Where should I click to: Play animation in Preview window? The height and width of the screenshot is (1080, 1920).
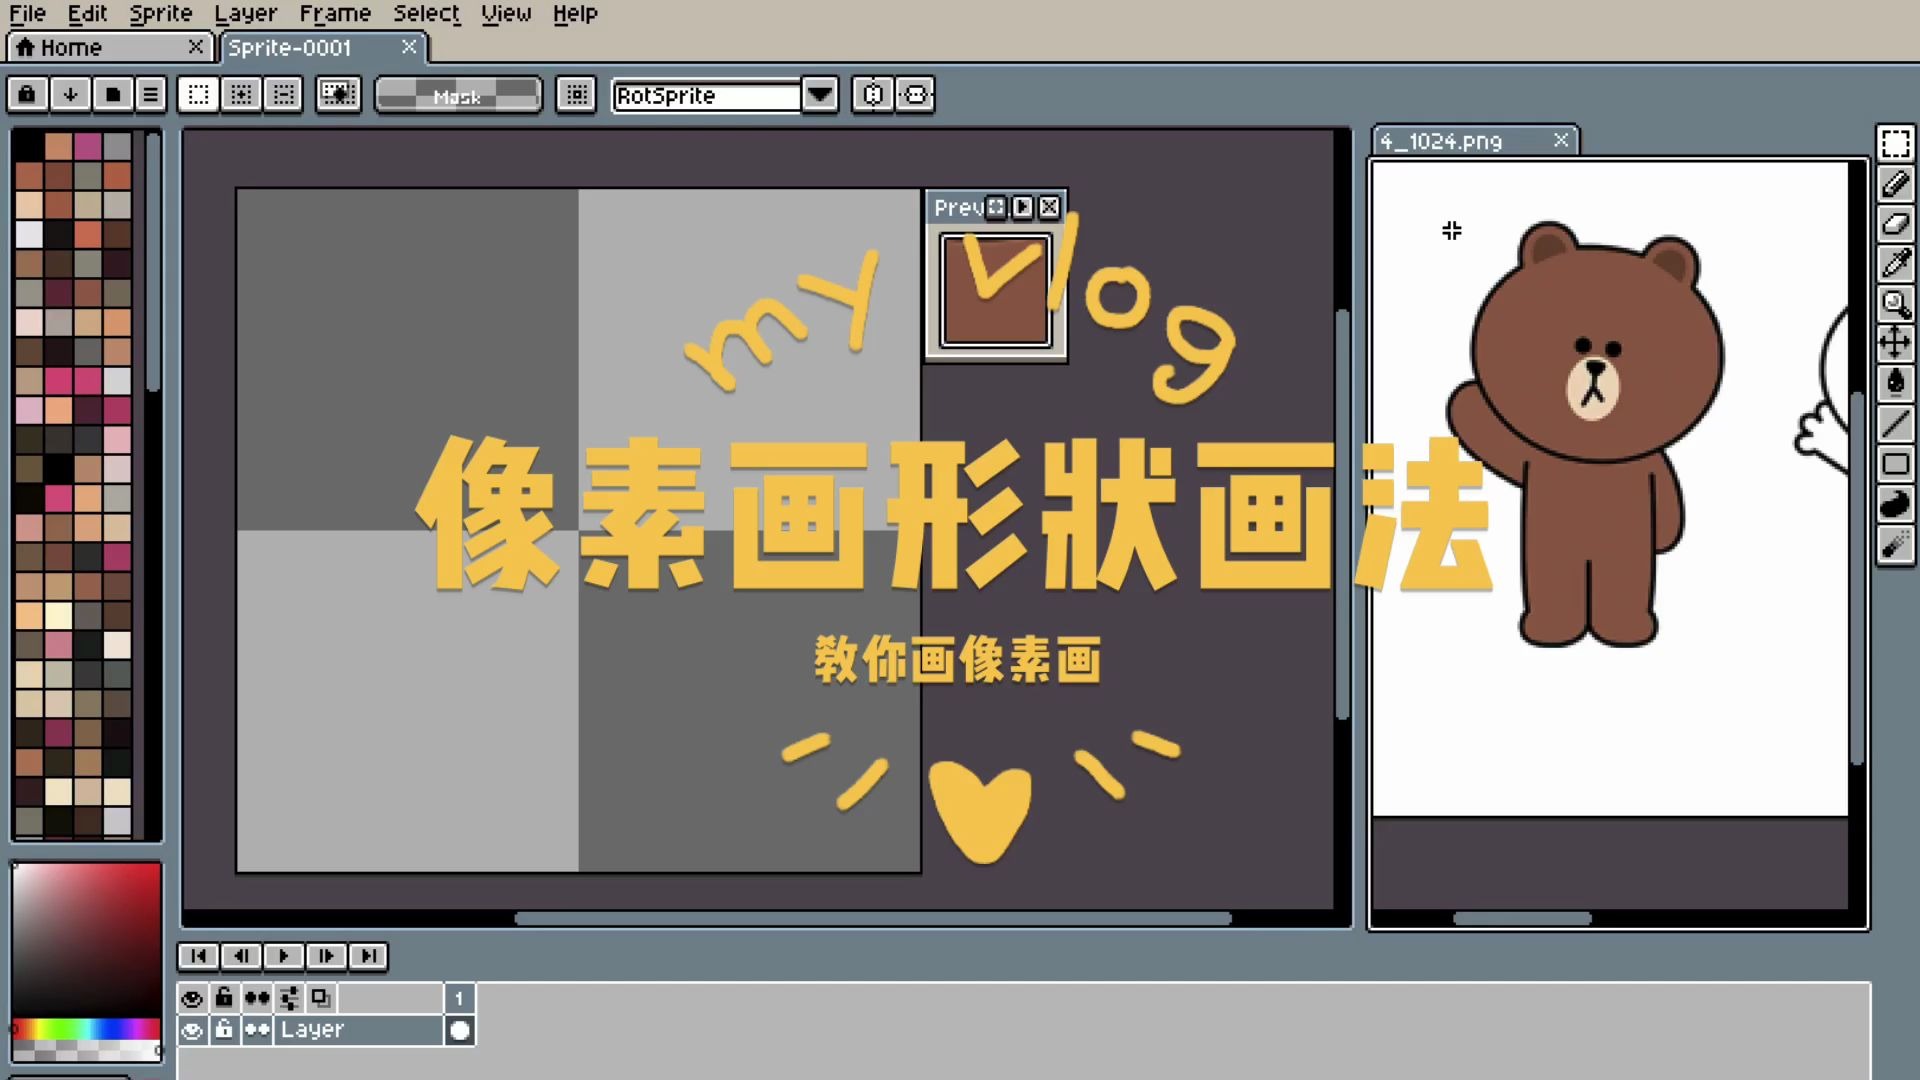coord(1022,207)
